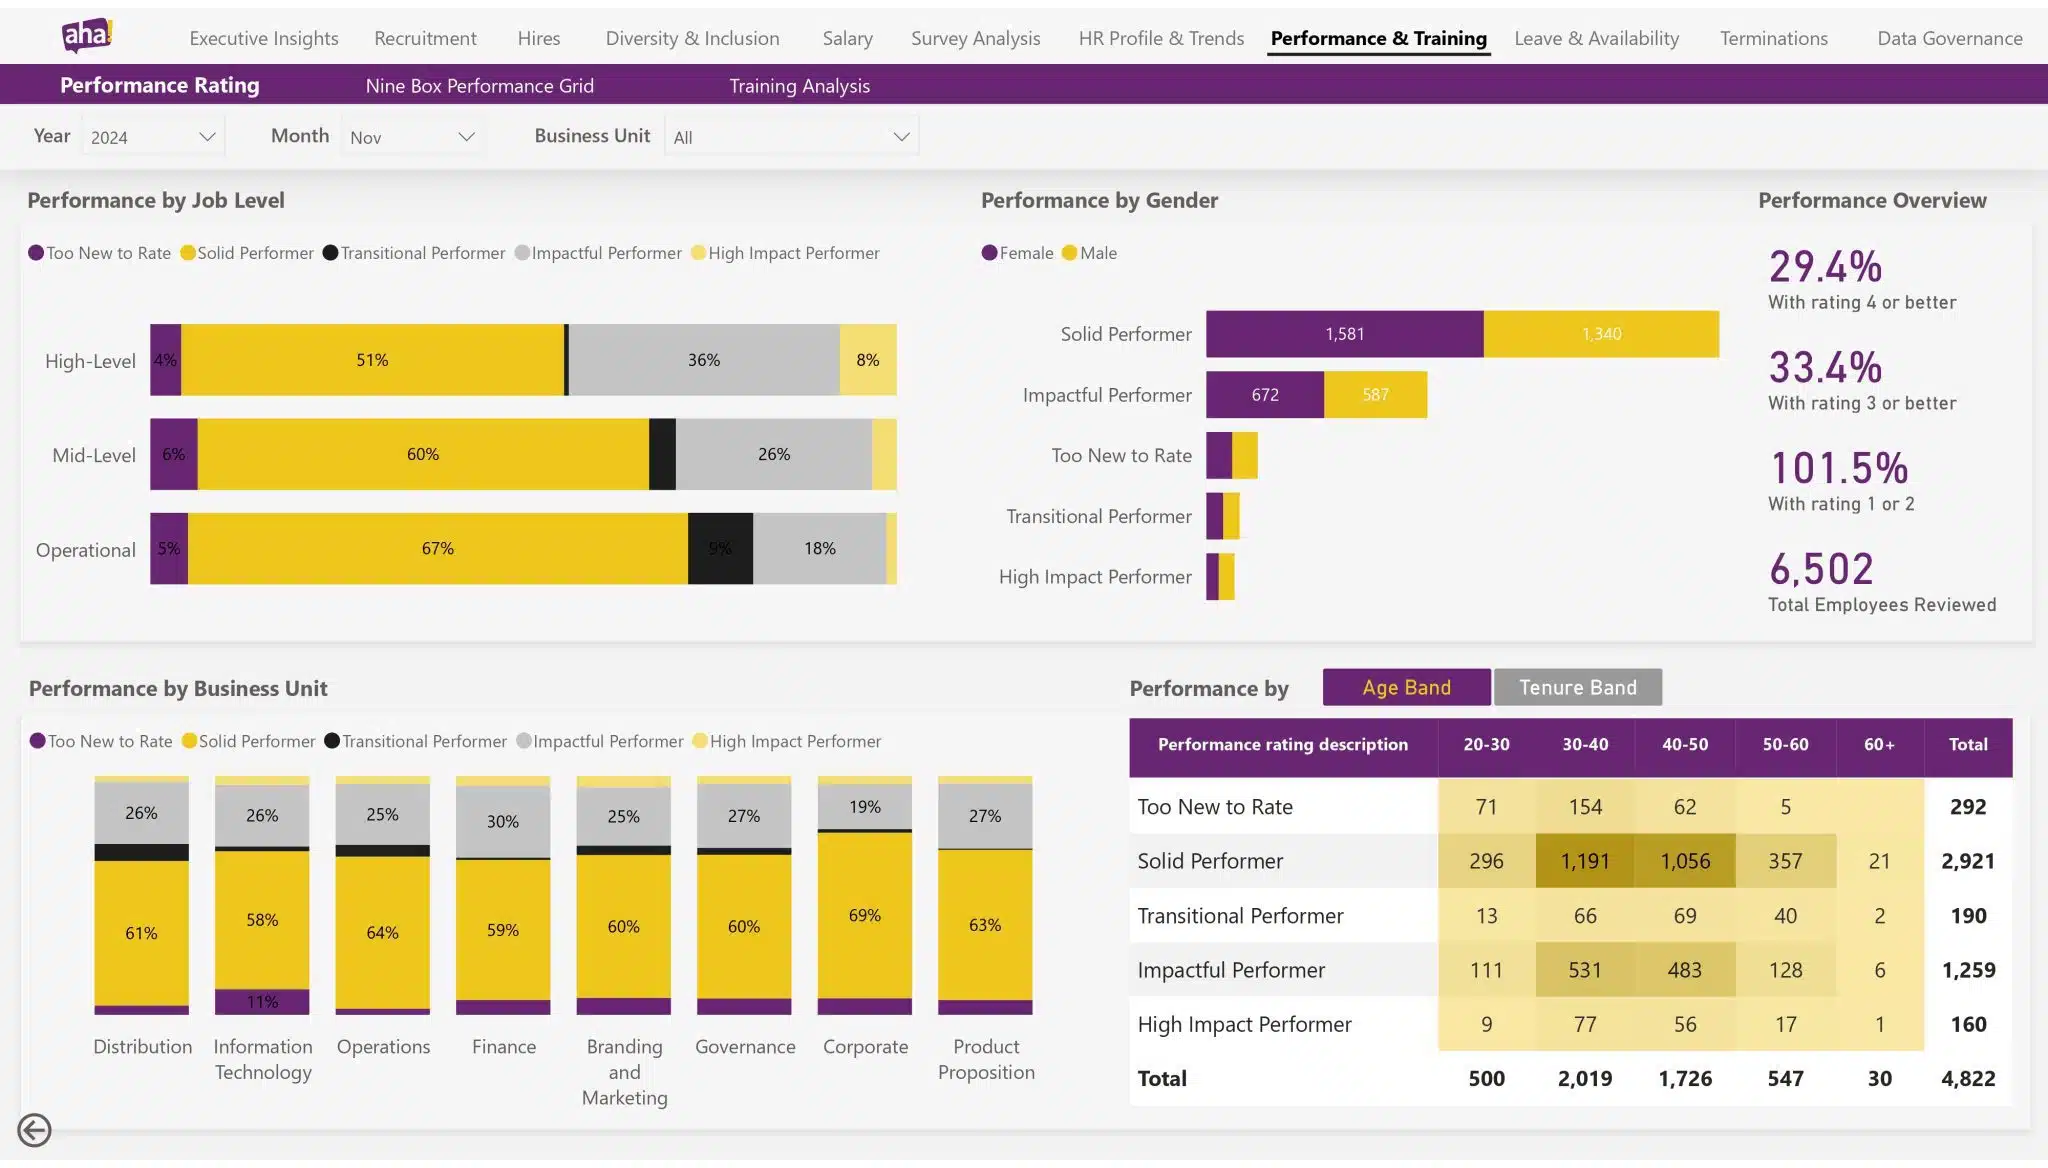
Task: Click the Female legend marker in Performance by Gender
Action: (988, 253)
